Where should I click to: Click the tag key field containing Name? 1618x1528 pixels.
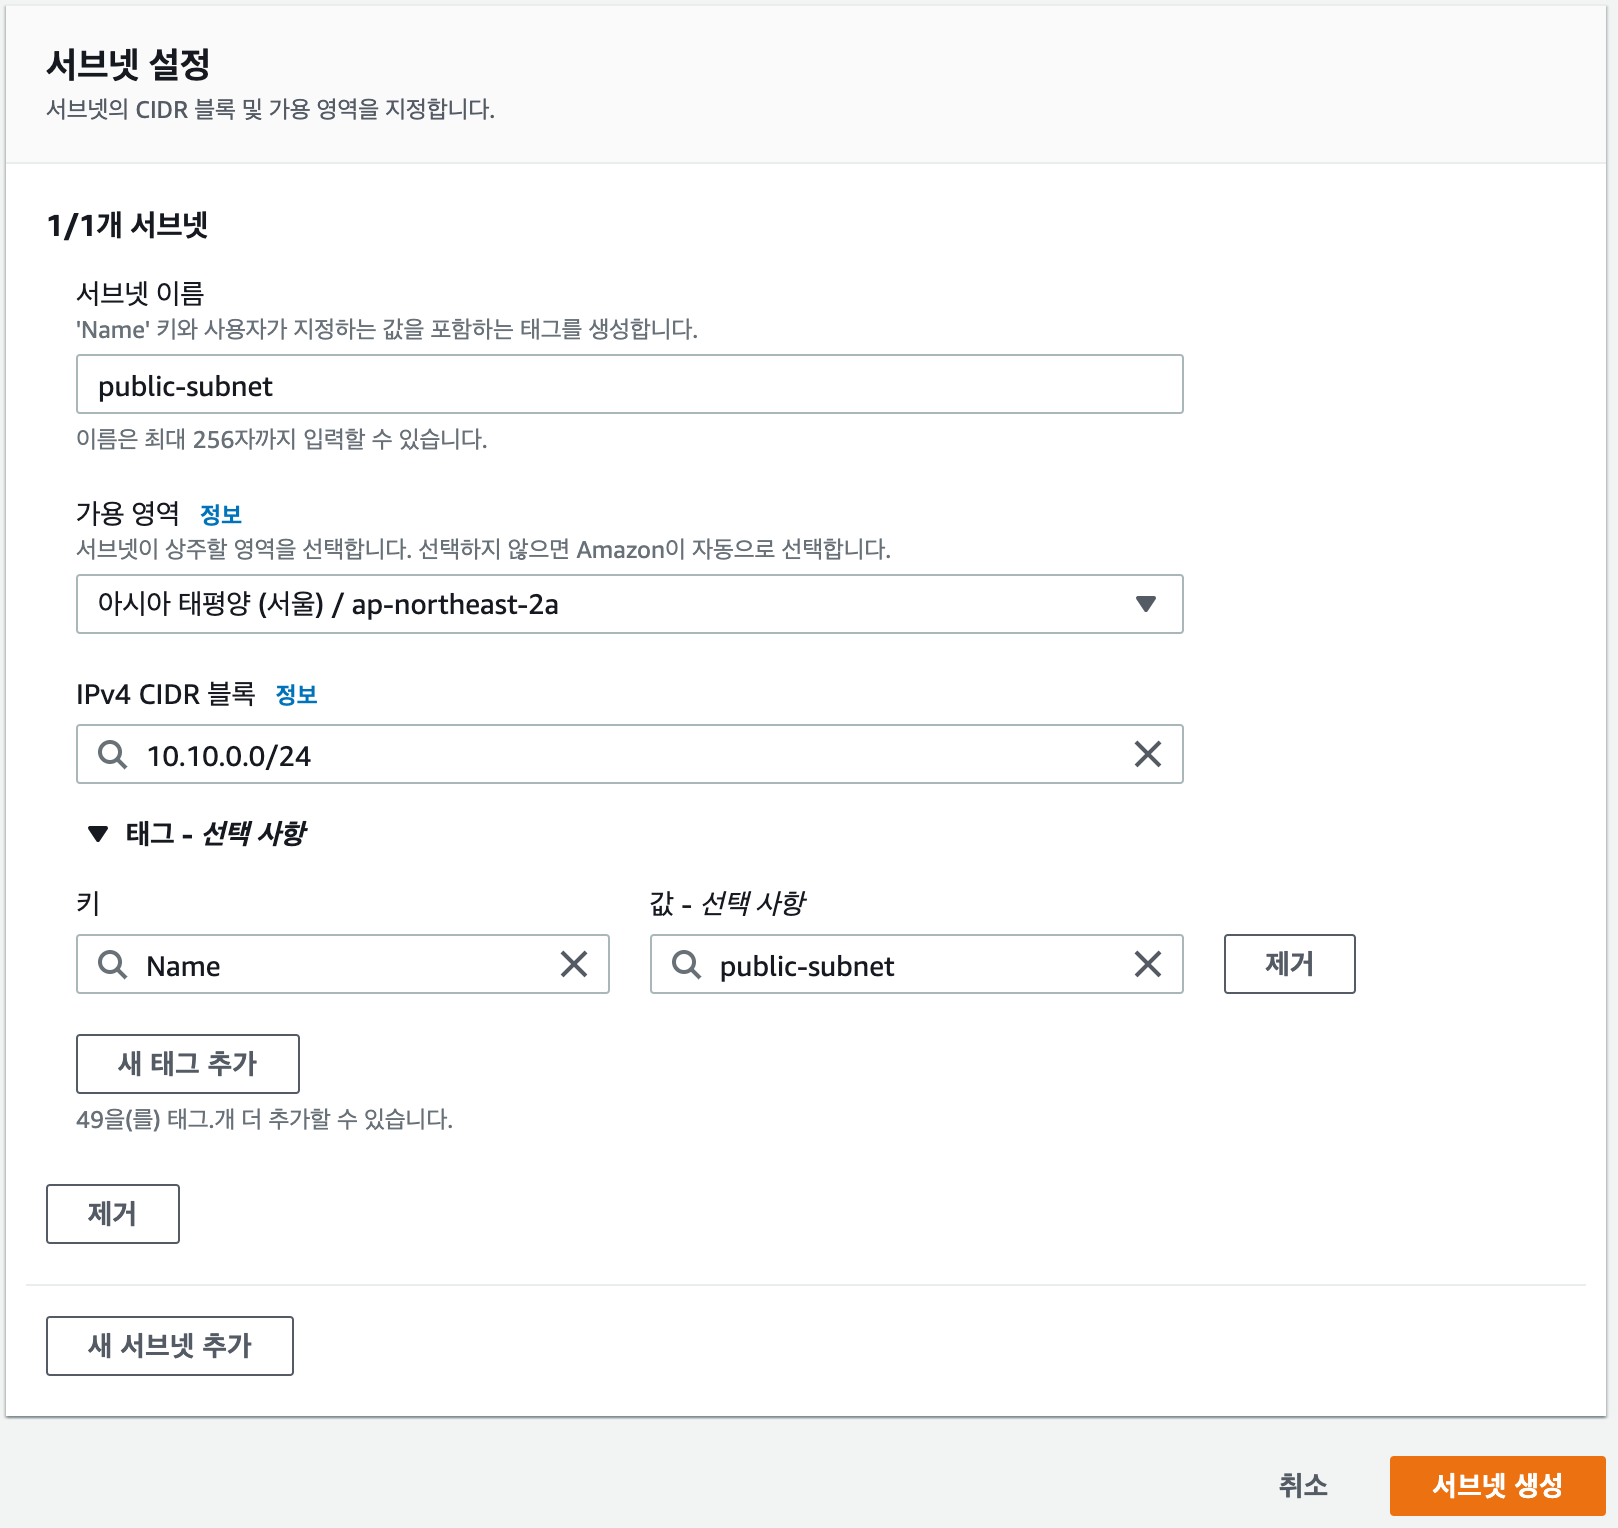pos(343,964)
